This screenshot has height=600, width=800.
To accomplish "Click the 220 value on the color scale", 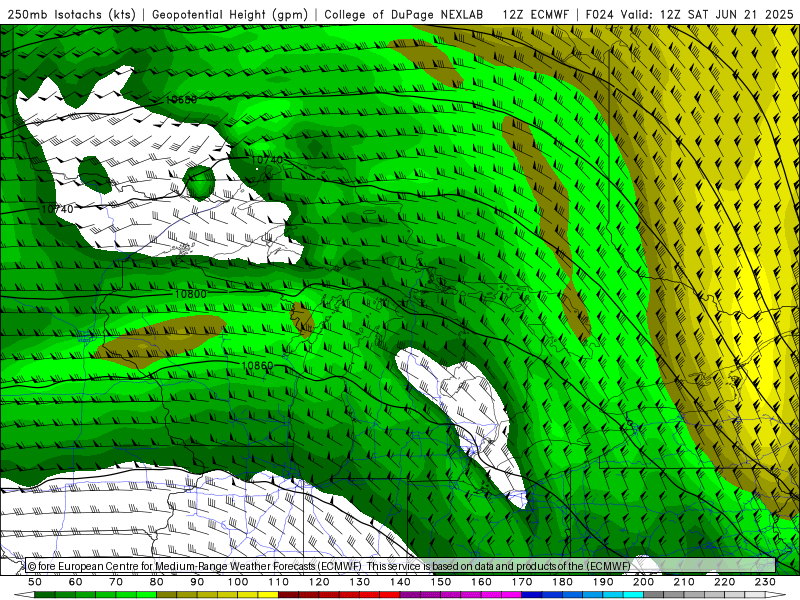I will pyautogui.click(x=724, y=582).
